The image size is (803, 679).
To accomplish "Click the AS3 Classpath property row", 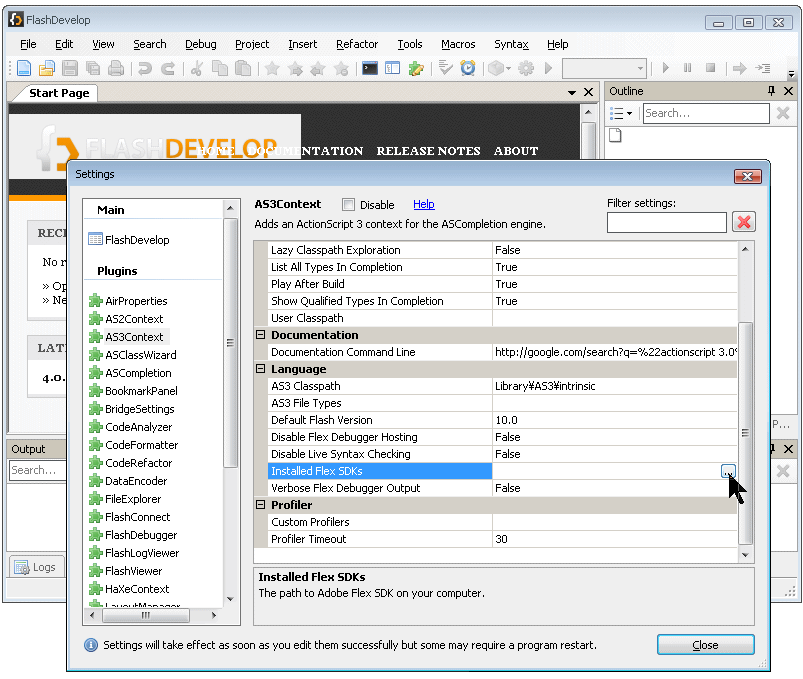I will 503,386.
